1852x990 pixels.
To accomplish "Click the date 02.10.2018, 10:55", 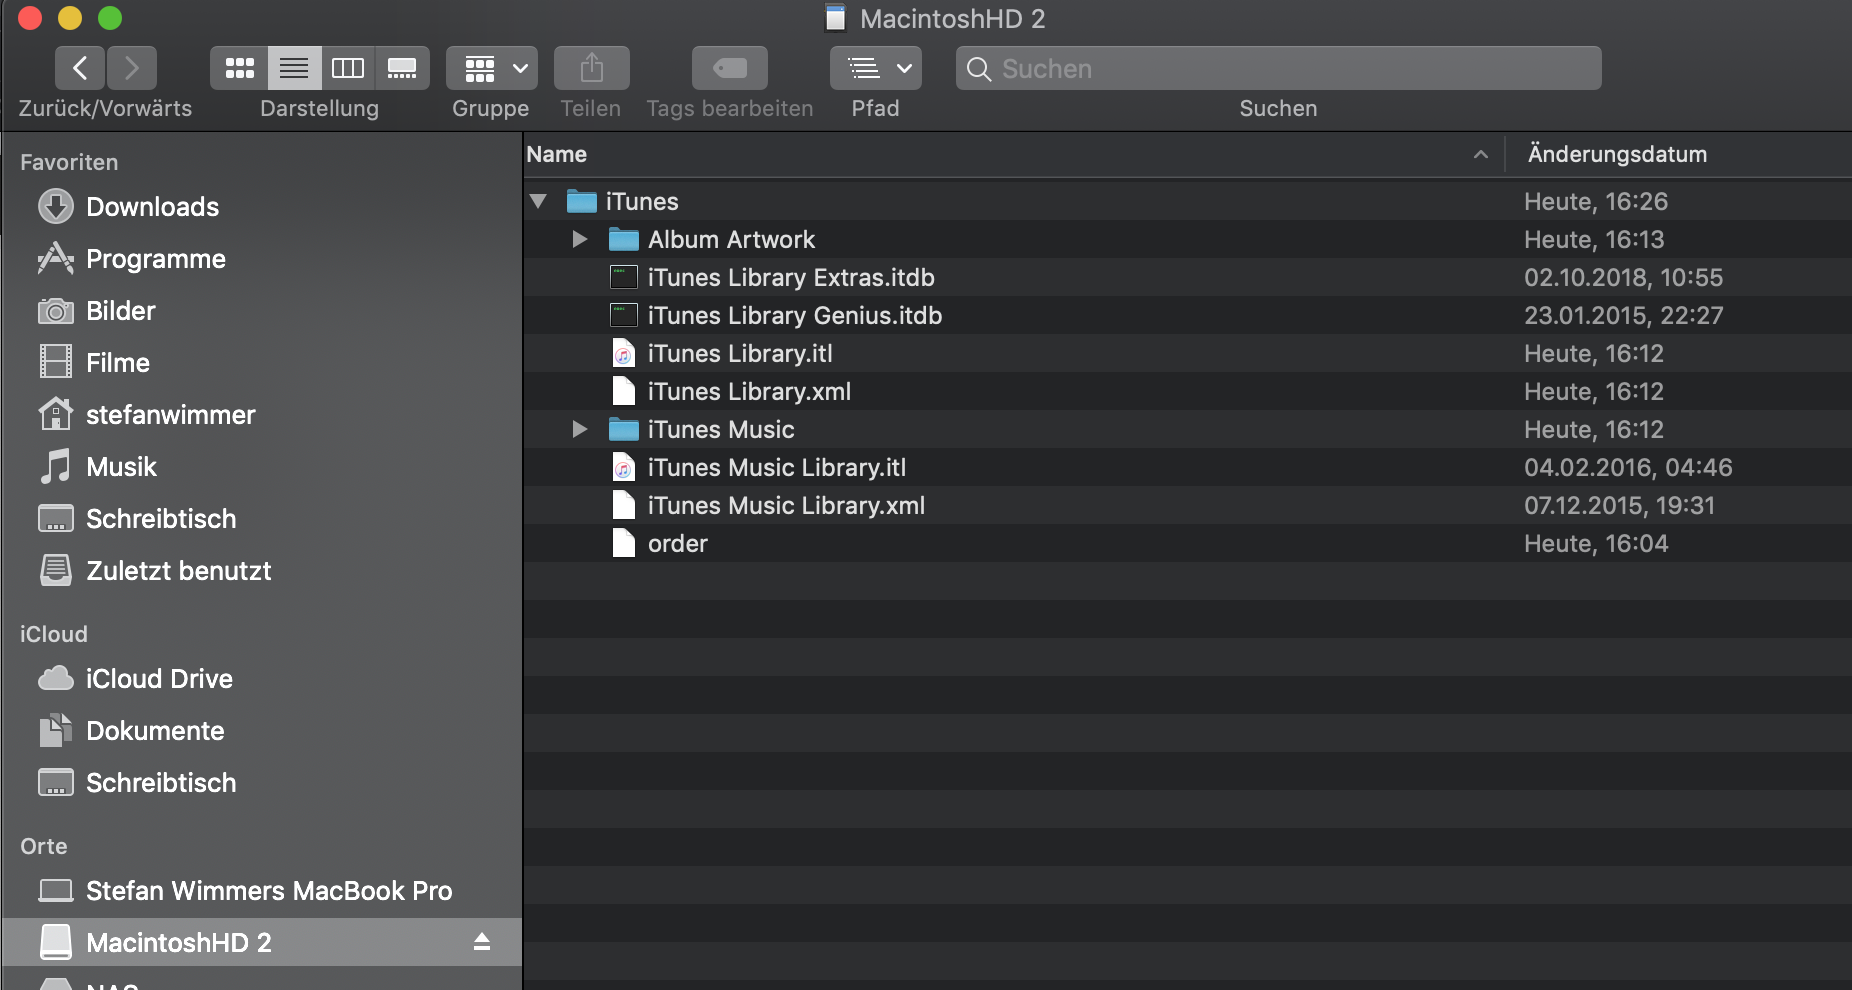I will coord(1624,277).
